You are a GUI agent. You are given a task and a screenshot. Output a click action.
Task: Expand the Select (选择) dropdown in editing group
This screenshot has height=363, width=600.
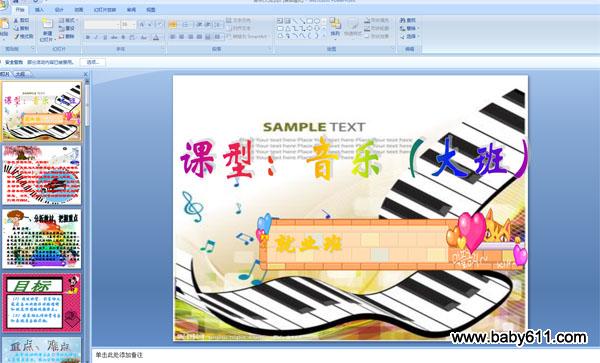(409, 36)
